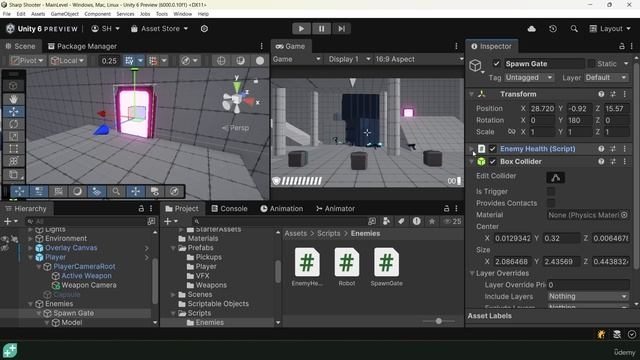Select the Rect tool in Scene toolbar
Screen dimensions: 640x360
[13, 149]
